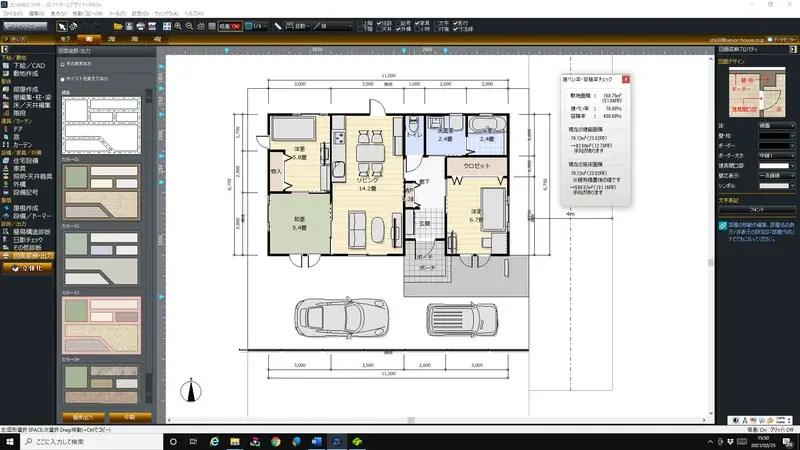
Task: Open the 表示 menu
Action: [x=58, y=14]
